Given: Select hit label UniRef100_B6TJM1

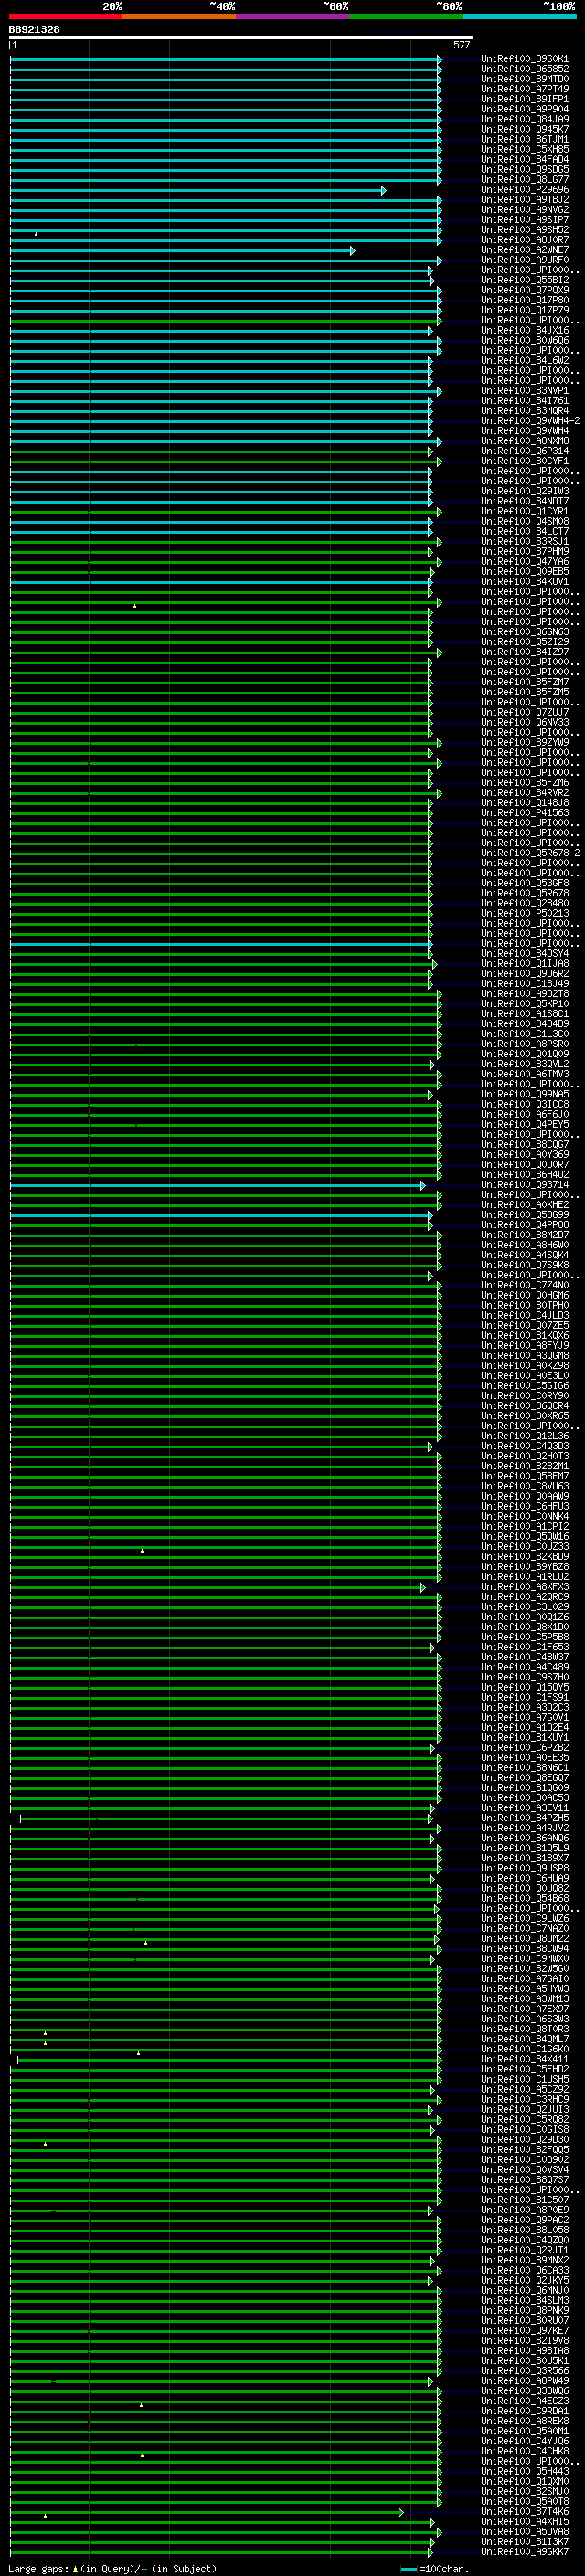Looking at the screenshot, I should [525, 139].
